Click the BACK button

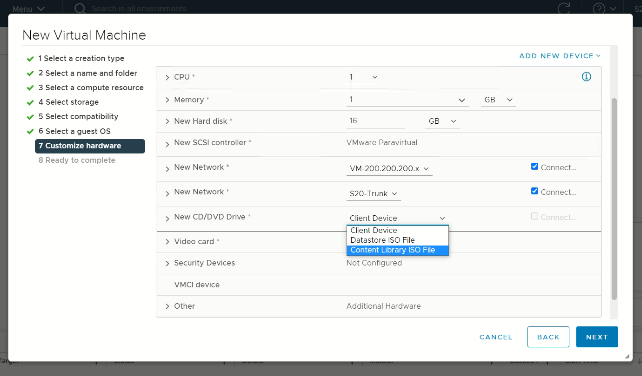pos(548,337)
